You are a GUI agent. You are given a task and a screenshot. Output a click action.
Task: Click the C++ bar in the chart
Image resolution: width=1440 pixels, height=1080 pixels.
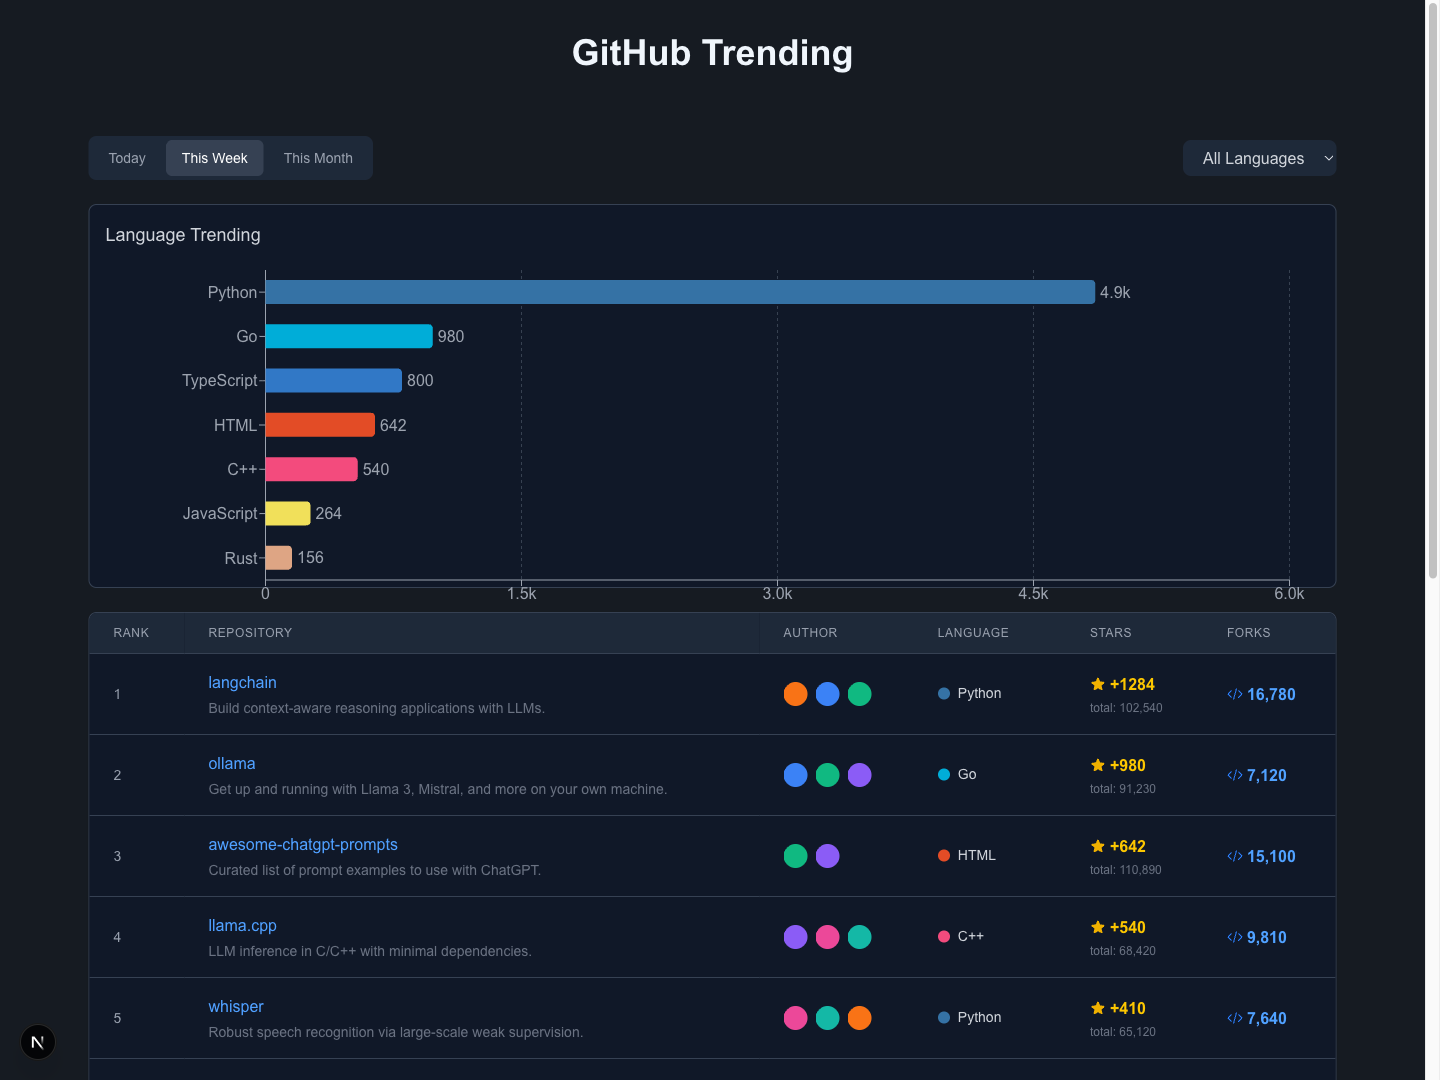pos(311,469)
